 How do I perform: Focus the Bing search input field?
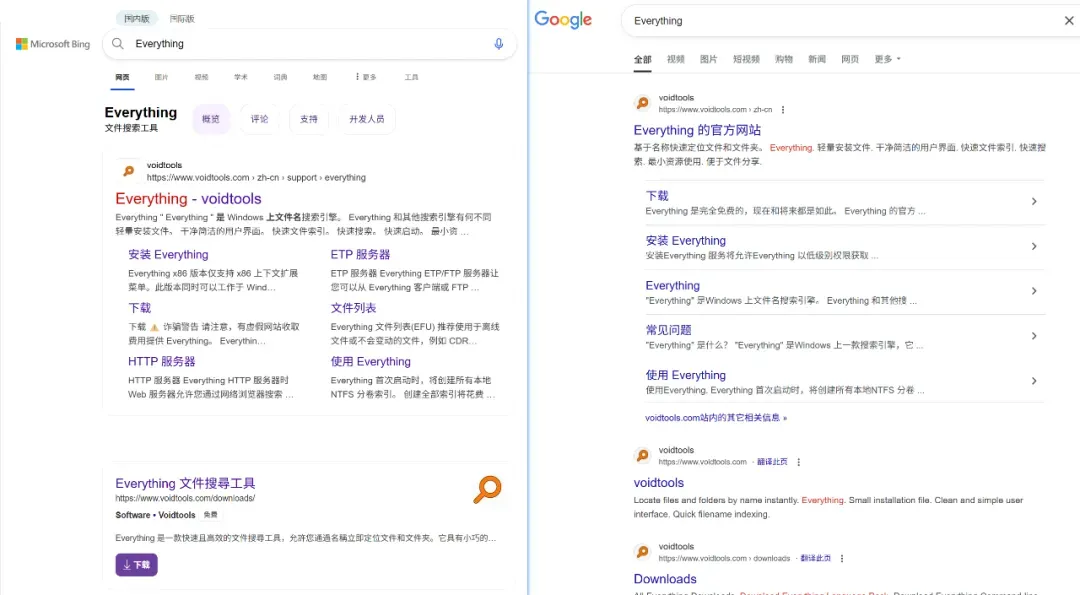coord(309,43)
